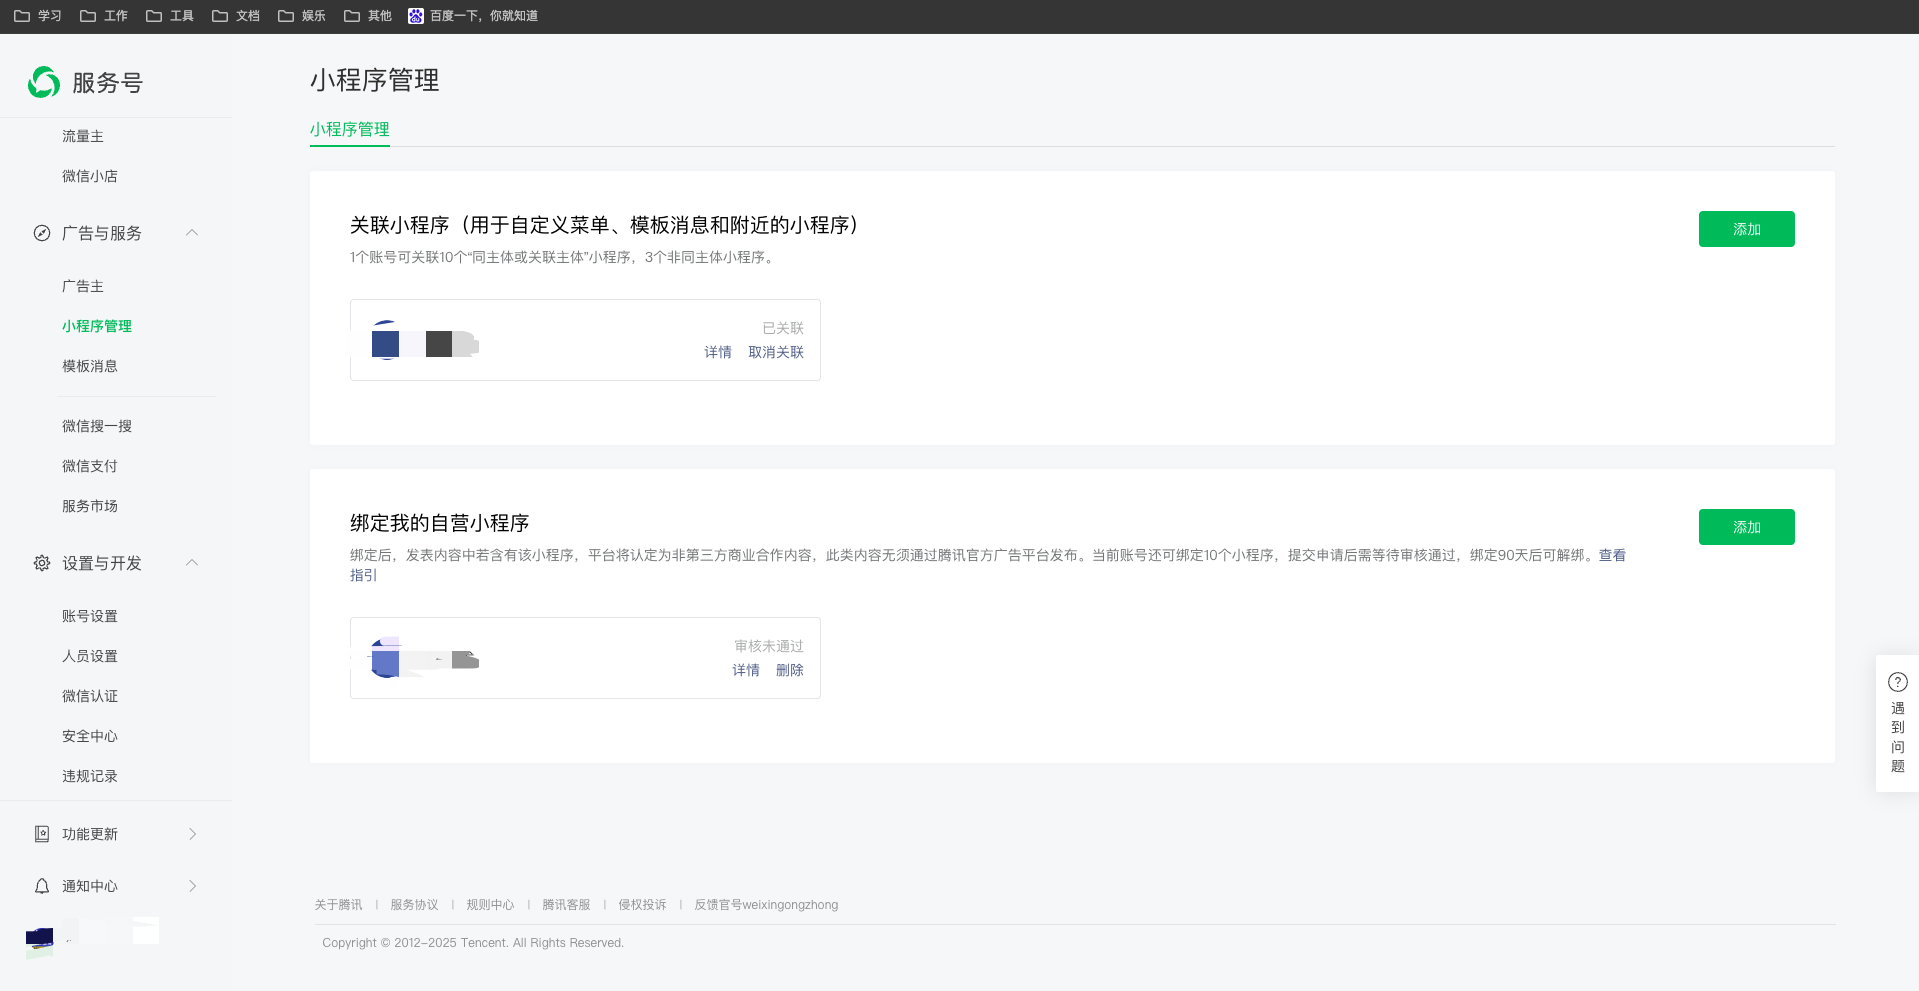Open the 学习 bookmark folder

(38, 16)
